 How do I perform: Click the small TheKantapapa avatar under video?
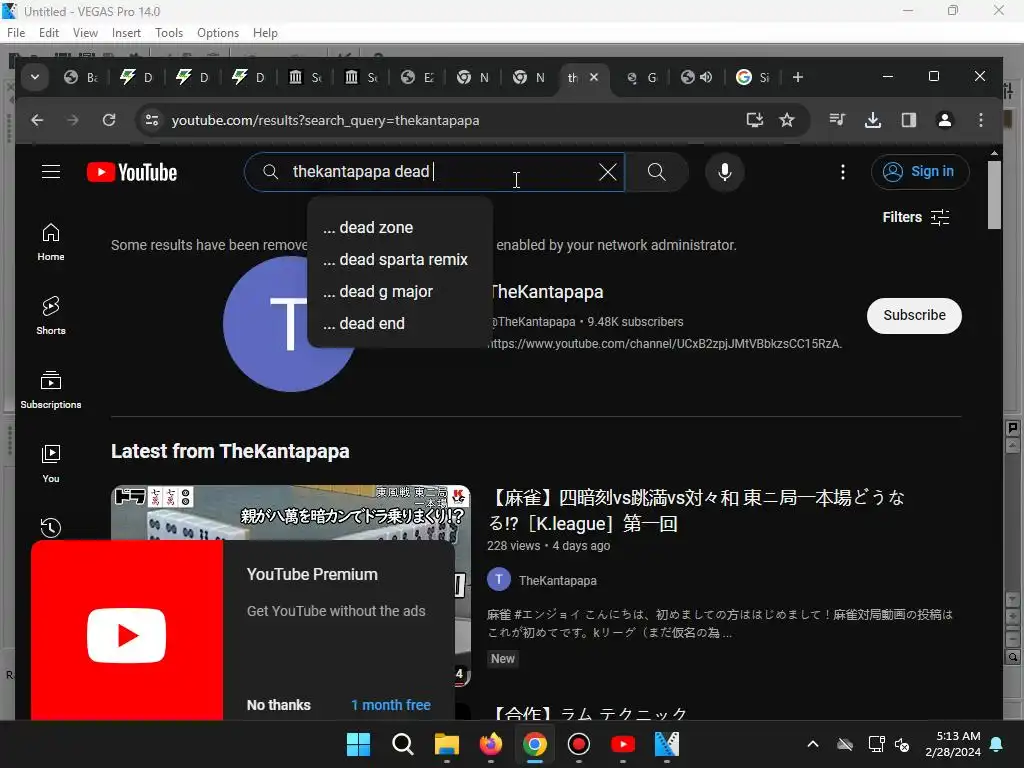coord(499,579)
